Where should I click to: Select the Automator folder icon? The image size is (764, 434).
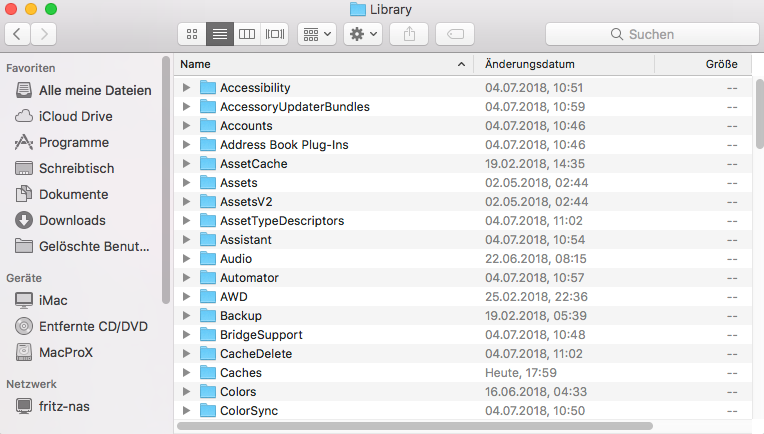[208, 278]
